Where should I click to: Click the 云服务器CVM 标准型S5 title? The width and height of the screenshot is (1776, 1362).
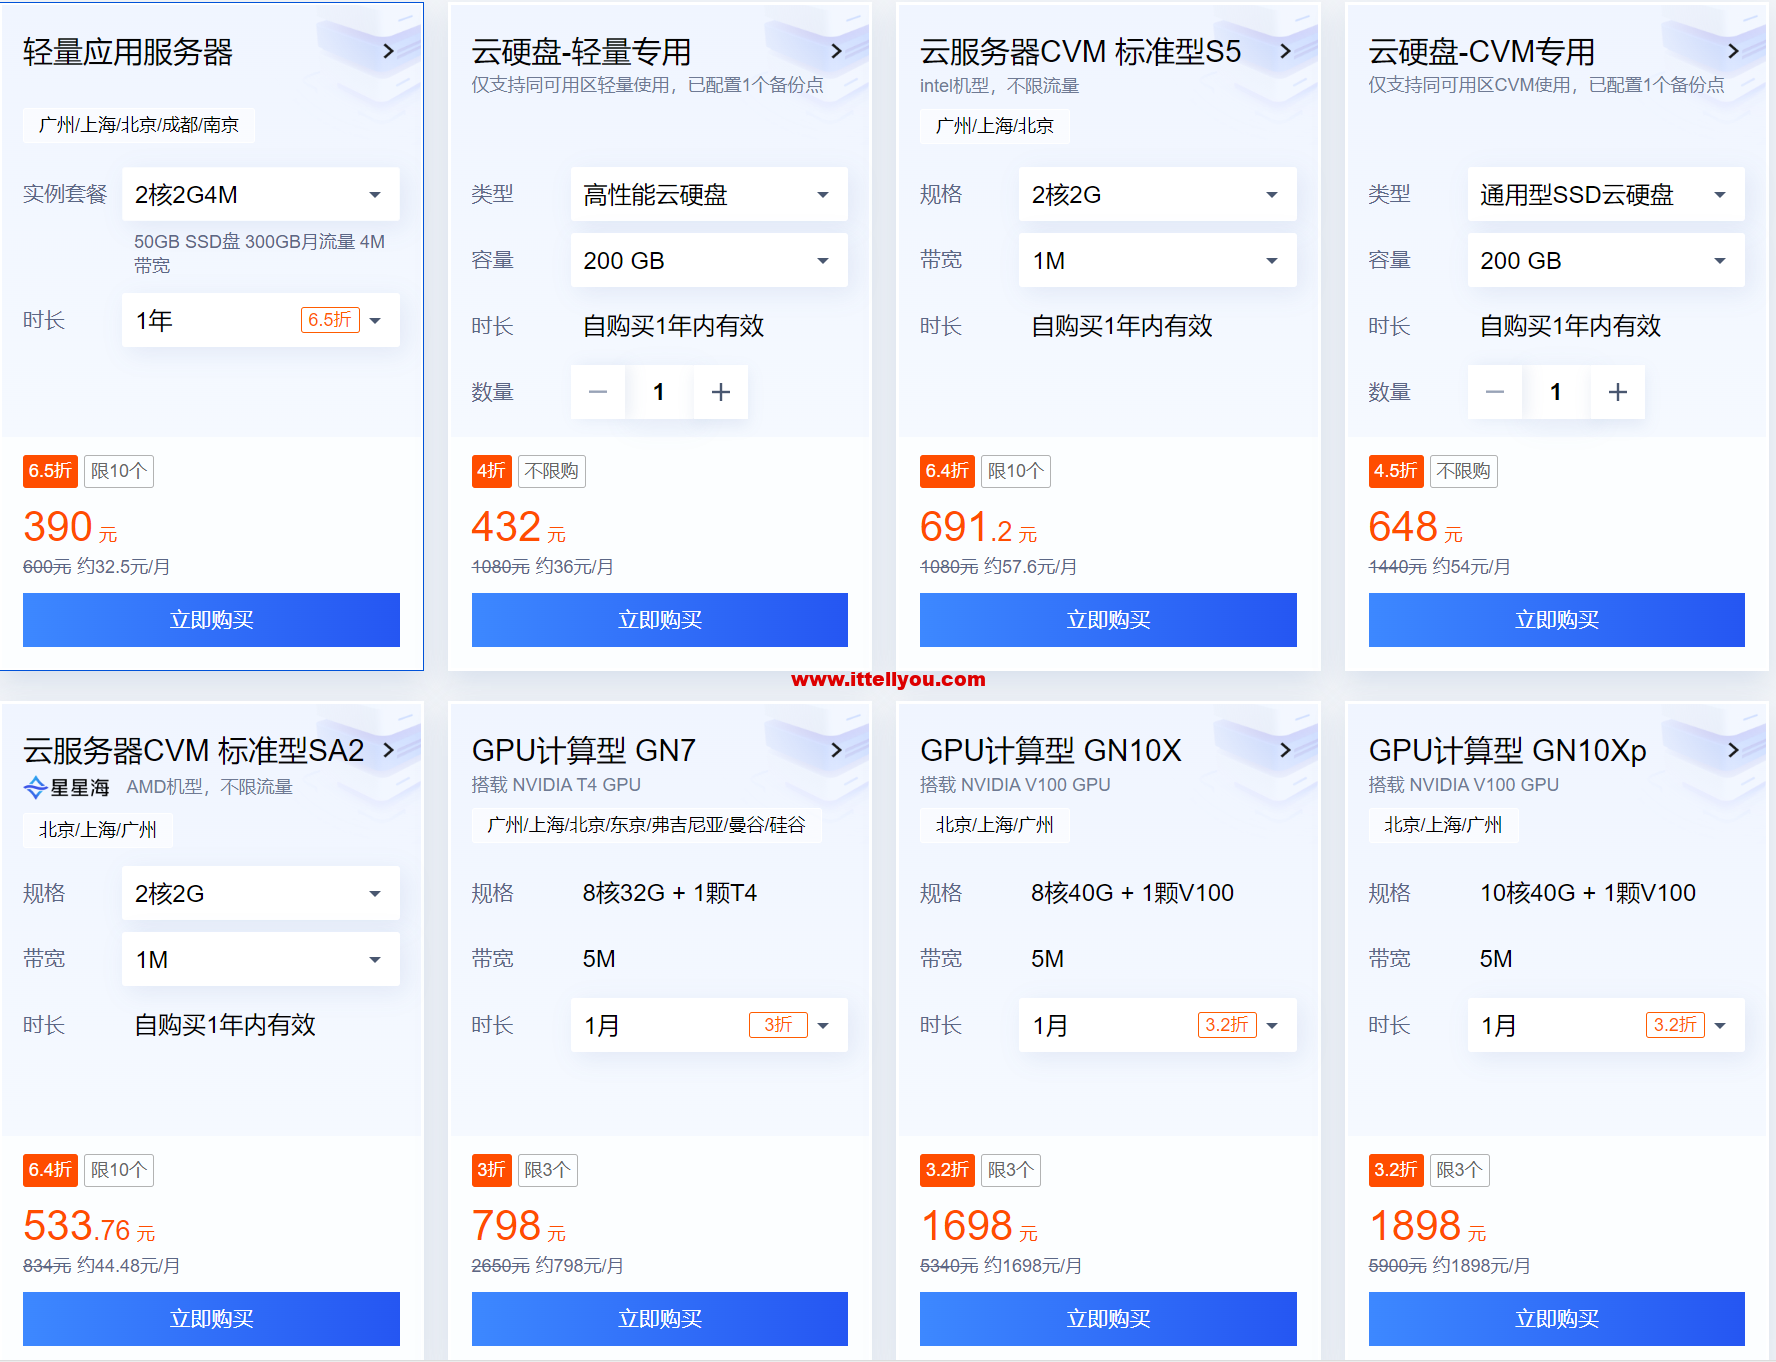tap(1080, 52)
